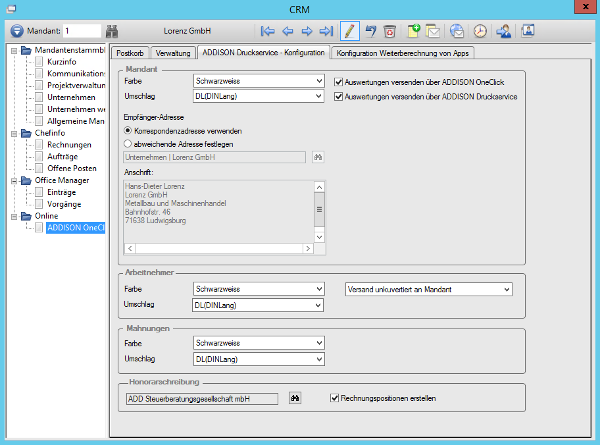Select Einträge under Office Manager
This screenshot has width=600, height=445.
[x=61, y=192]
